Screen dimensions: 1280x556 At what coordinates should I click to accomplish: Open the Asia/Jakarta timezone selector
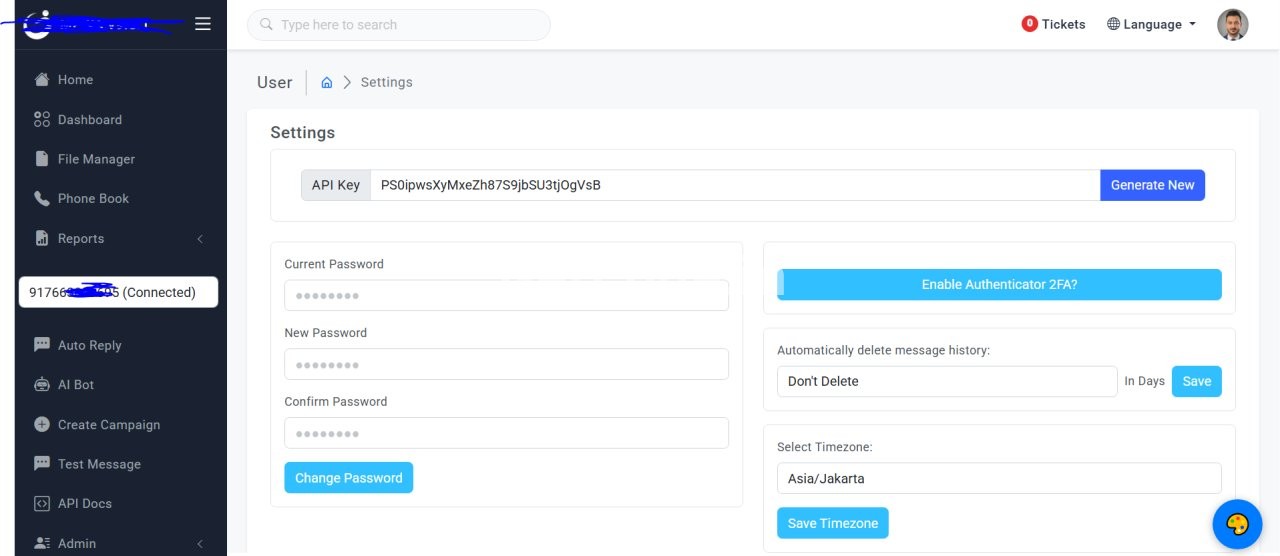point(999,478)
